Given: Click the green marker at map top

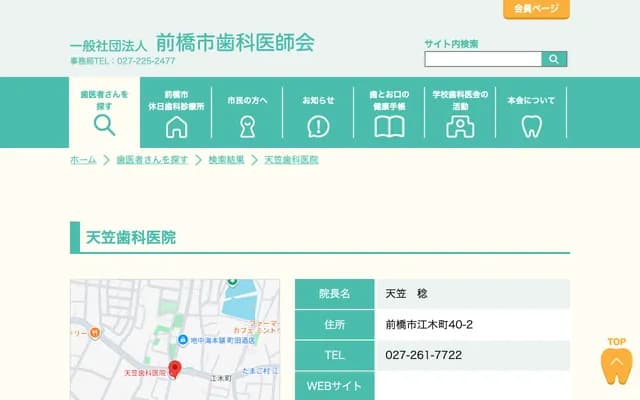Looking at the screenshot, I should click(x=232, y=282).
